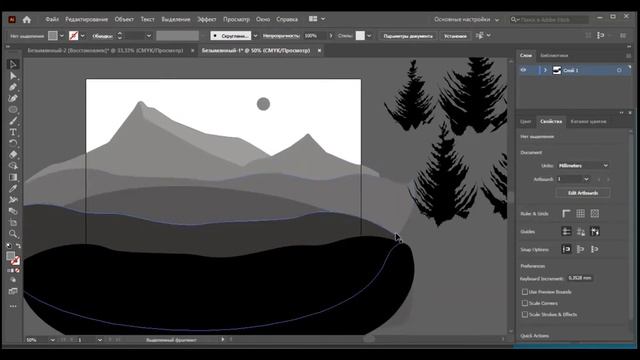The height and width of the screenshot is (360, 640).
Task: Click the fill color swatch in control bar
Action: click(x=53, y=36)
